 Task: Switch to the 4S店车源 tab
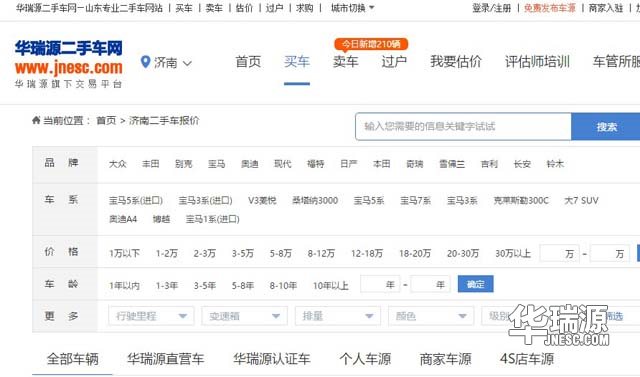(x=527, y=359)
